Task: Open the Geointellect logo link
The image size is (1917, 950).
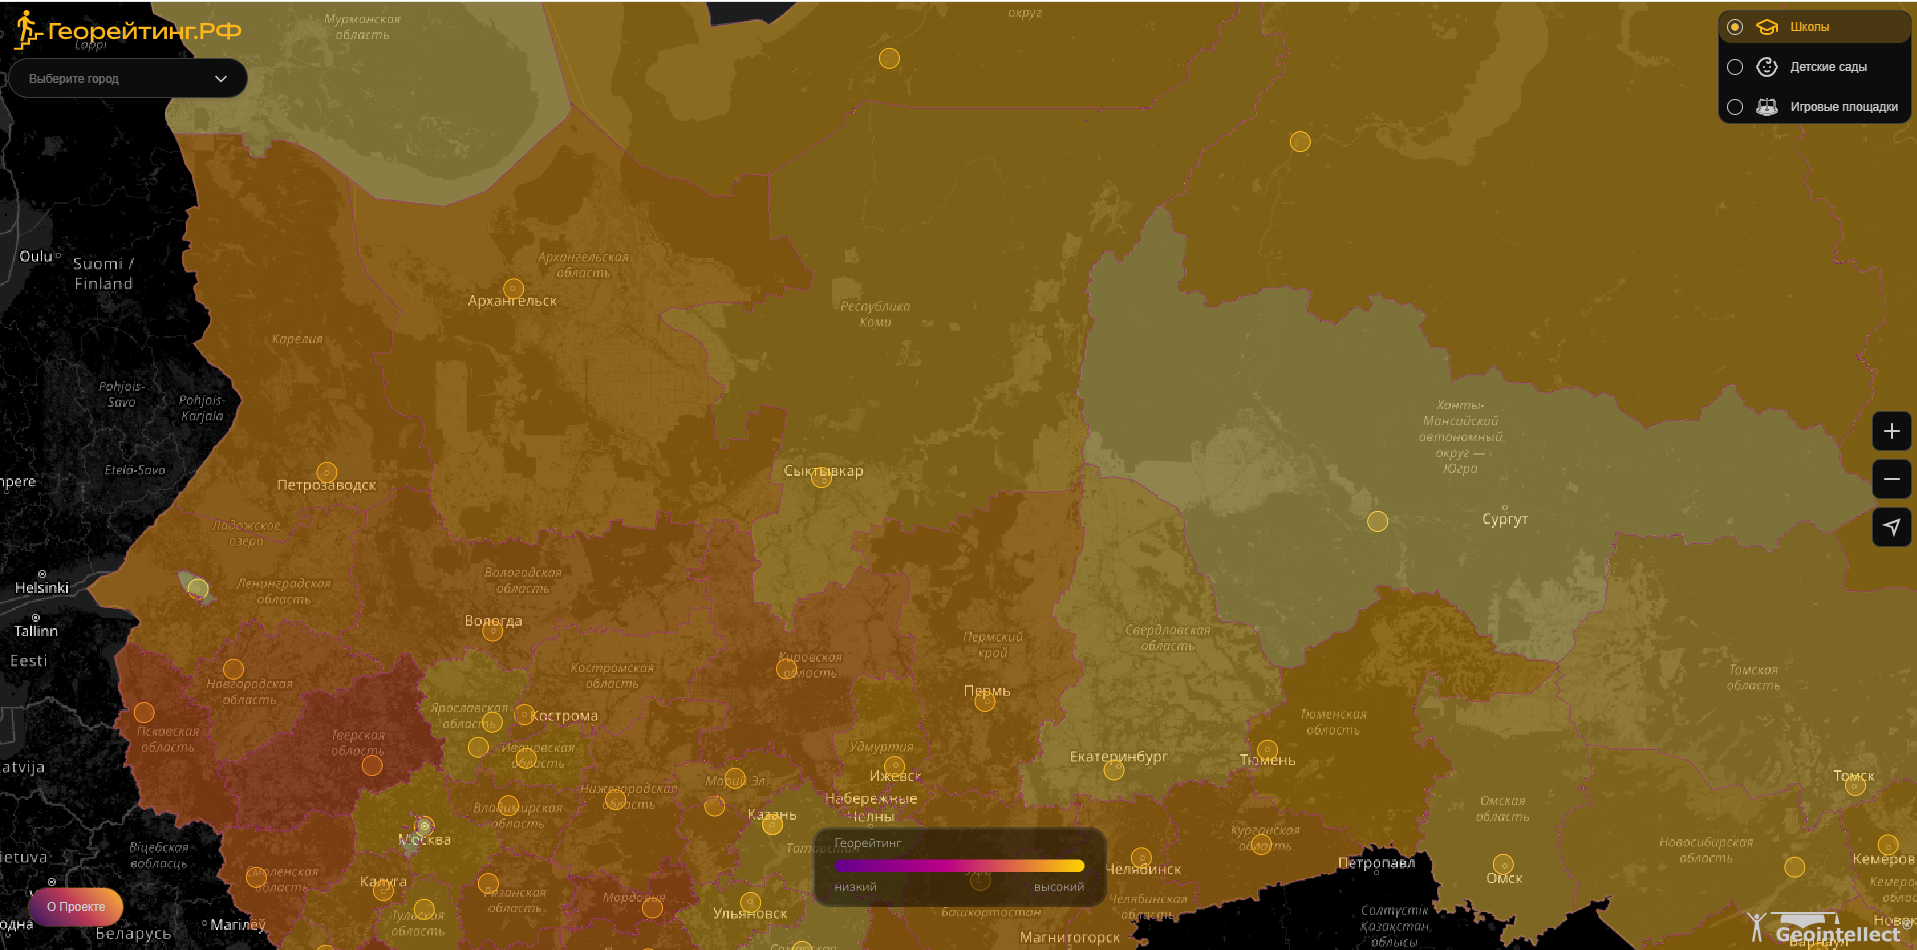Action: [x=1826, y=930]
